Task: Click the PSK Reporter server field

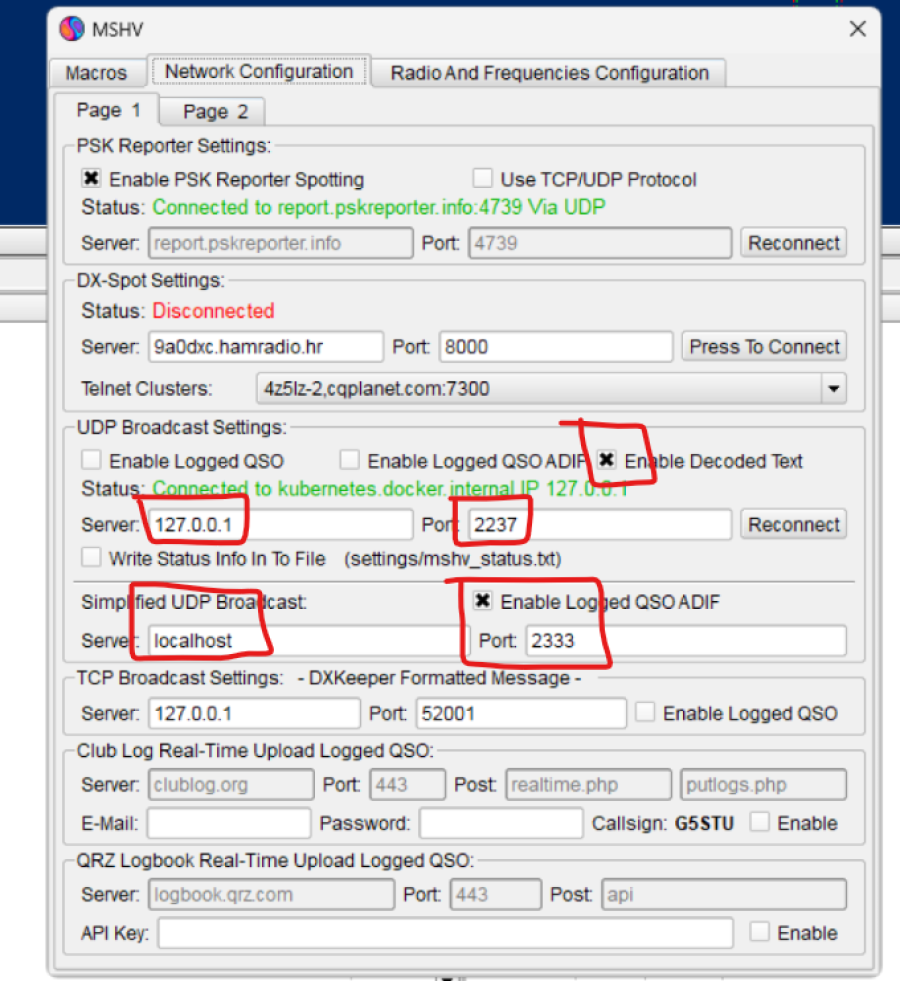Action: click(x=280, y=243)
